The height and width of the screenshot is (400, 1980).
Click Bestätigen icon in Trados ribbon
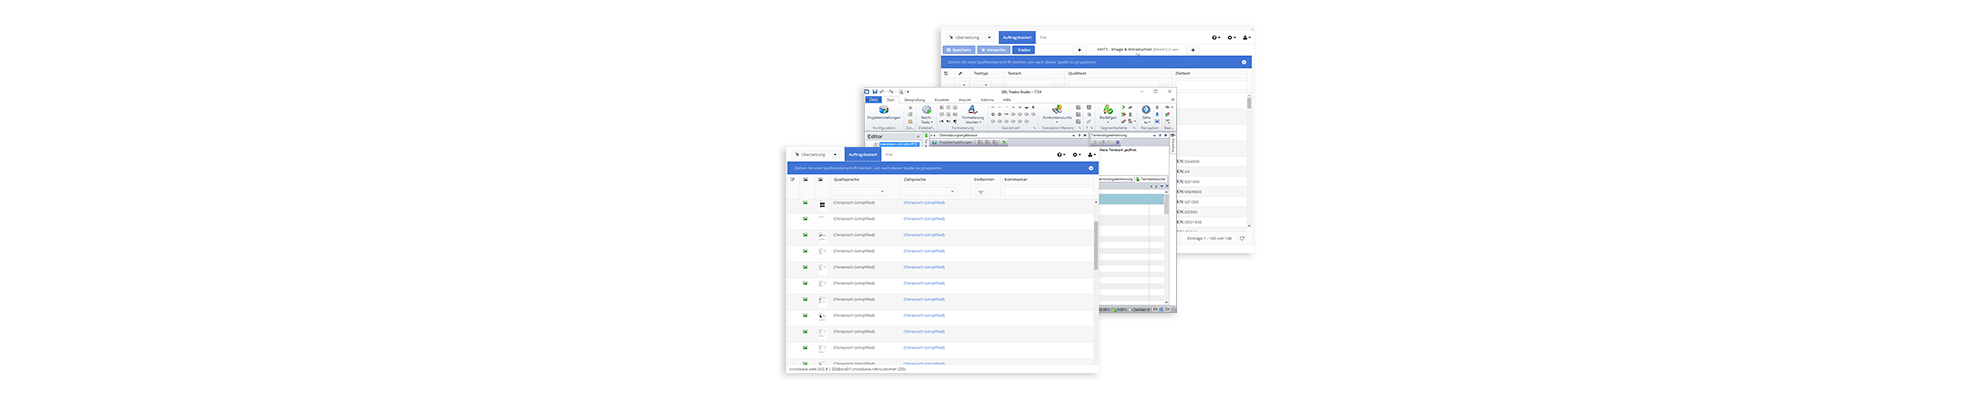coord(1108,113)
